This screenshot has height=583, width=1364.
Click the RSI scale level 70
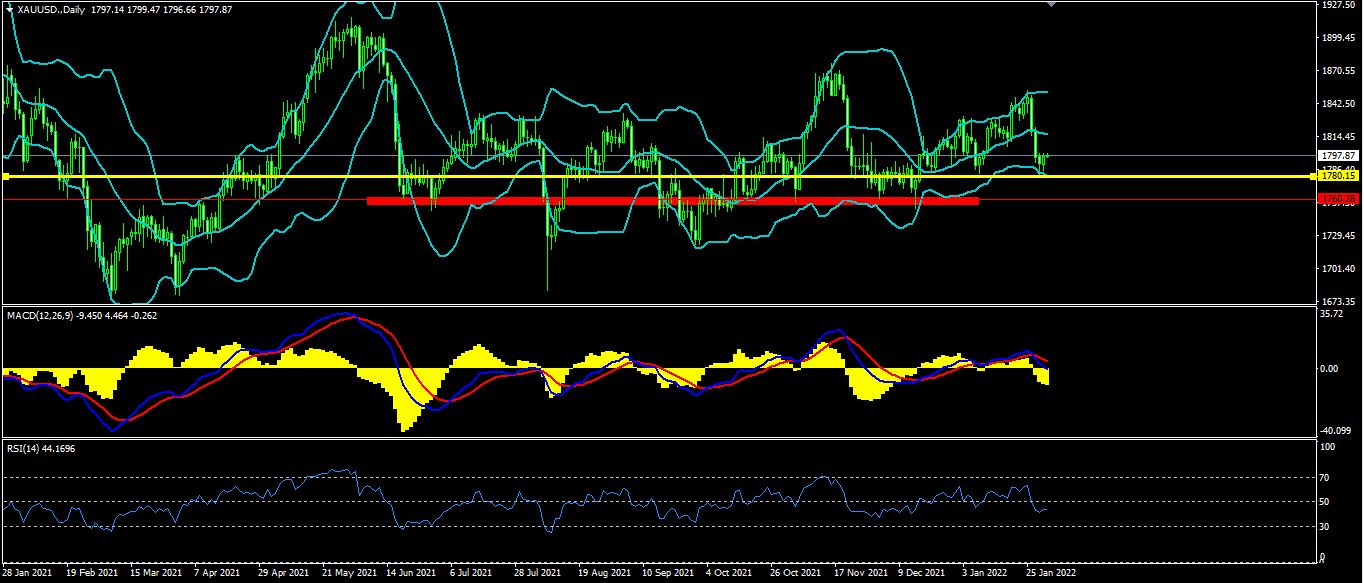[x=1326, y=478]
